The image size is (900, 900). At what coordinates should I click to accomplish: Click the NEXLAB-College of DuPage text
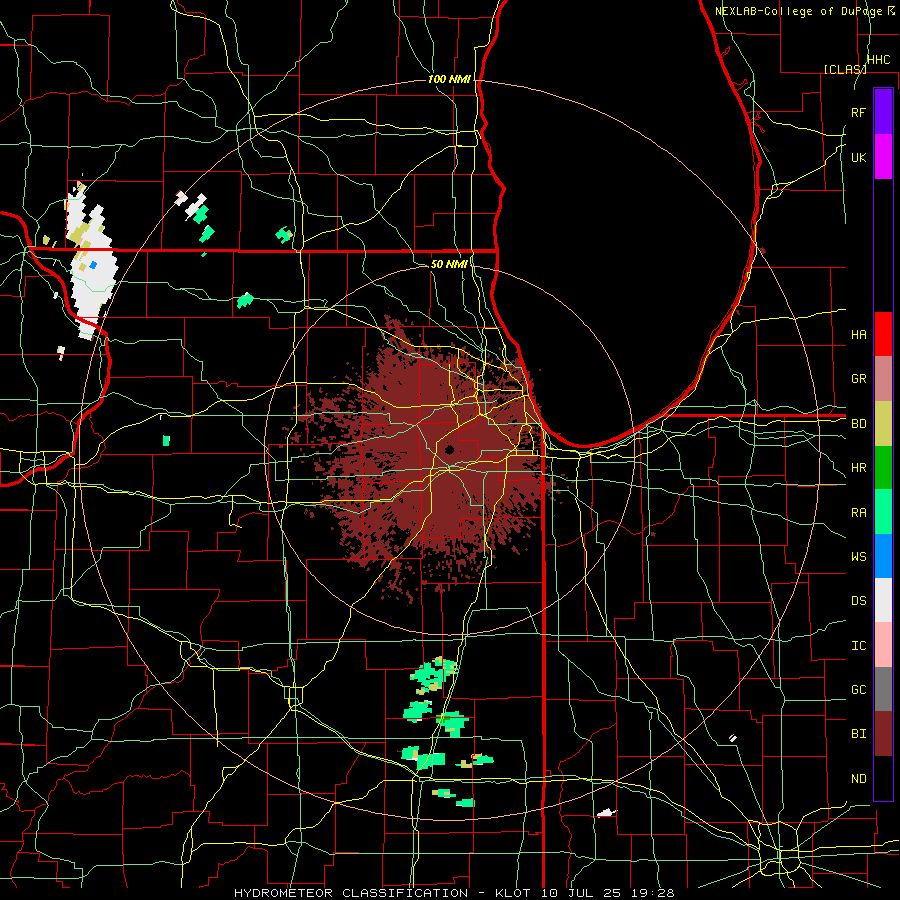pyautogui.click(x=800, y=11)
